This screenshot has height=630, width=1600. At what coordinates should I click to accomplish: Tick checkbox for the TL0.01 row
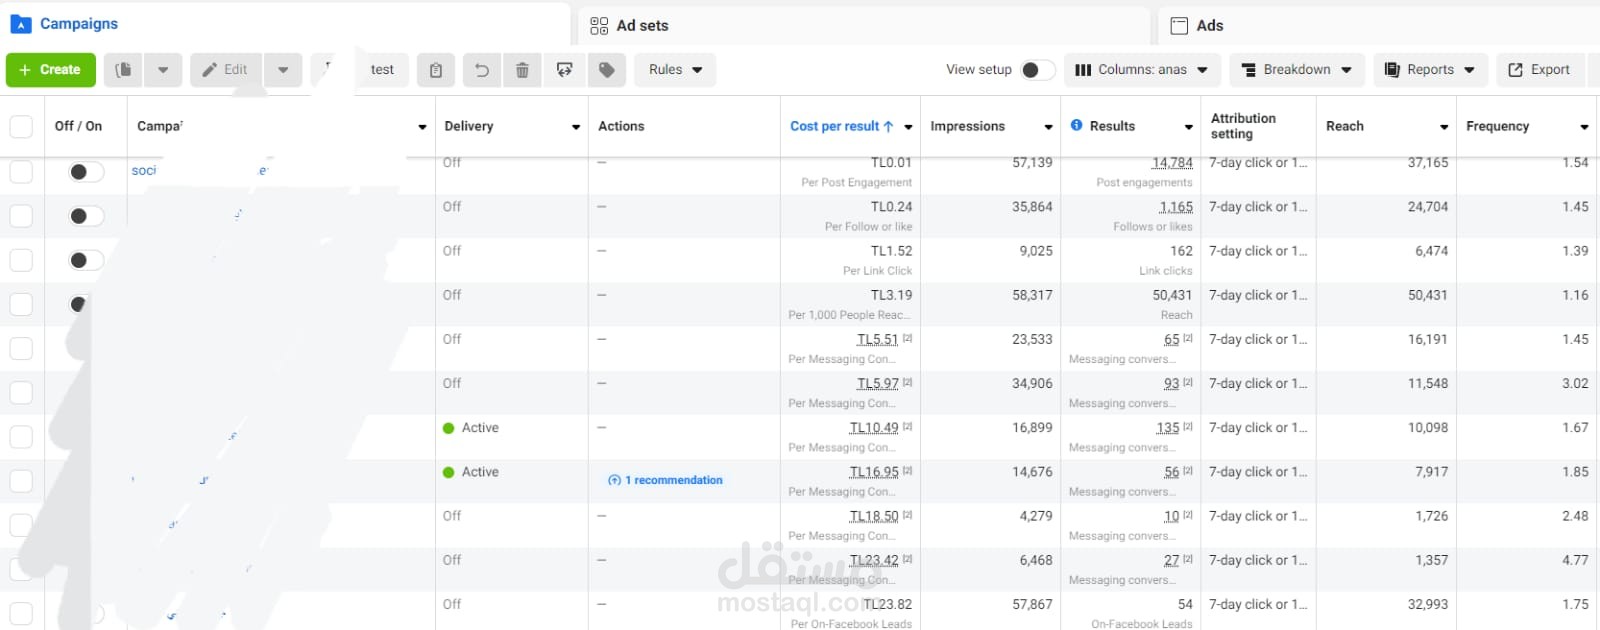21,172
